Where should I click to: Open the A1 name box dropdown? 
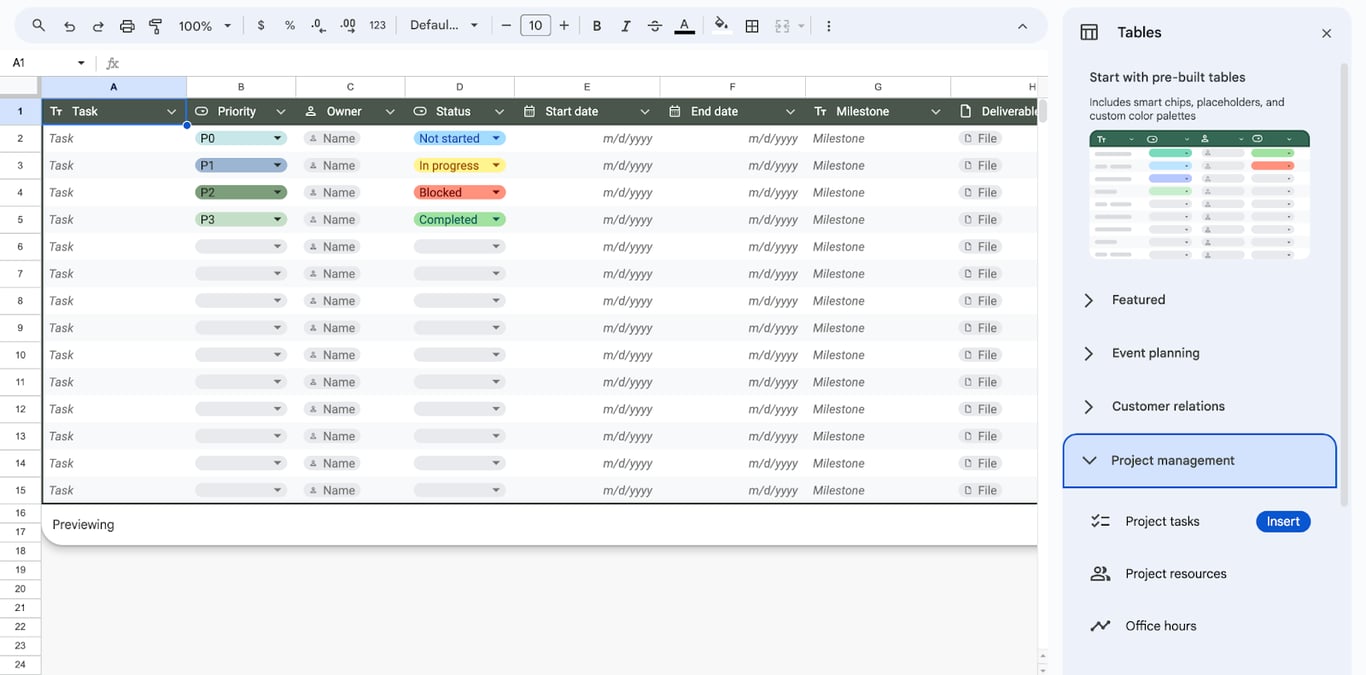point(81,63)
